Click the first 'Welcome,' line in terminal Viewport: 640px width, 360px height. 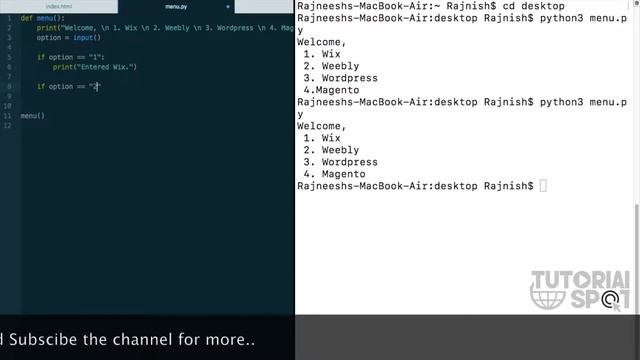[x=322, y=42]
